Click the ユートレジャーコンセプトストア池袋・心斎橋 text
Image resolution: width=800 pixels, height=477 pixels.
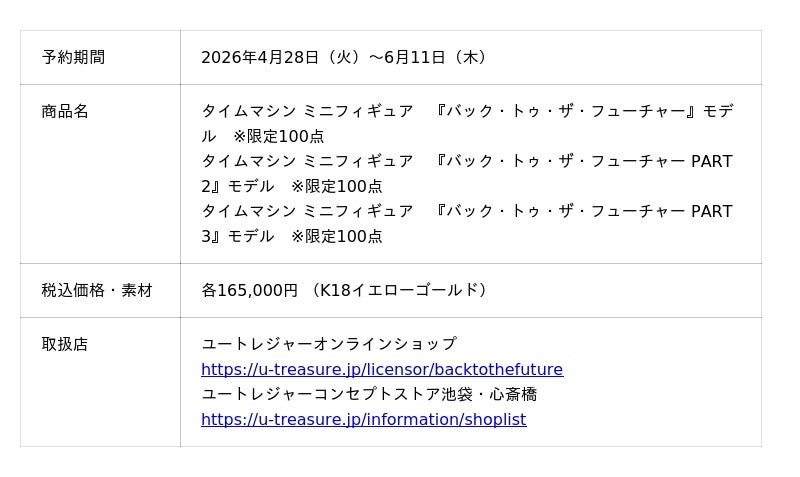pyautogui.click(x=369, y=394)
